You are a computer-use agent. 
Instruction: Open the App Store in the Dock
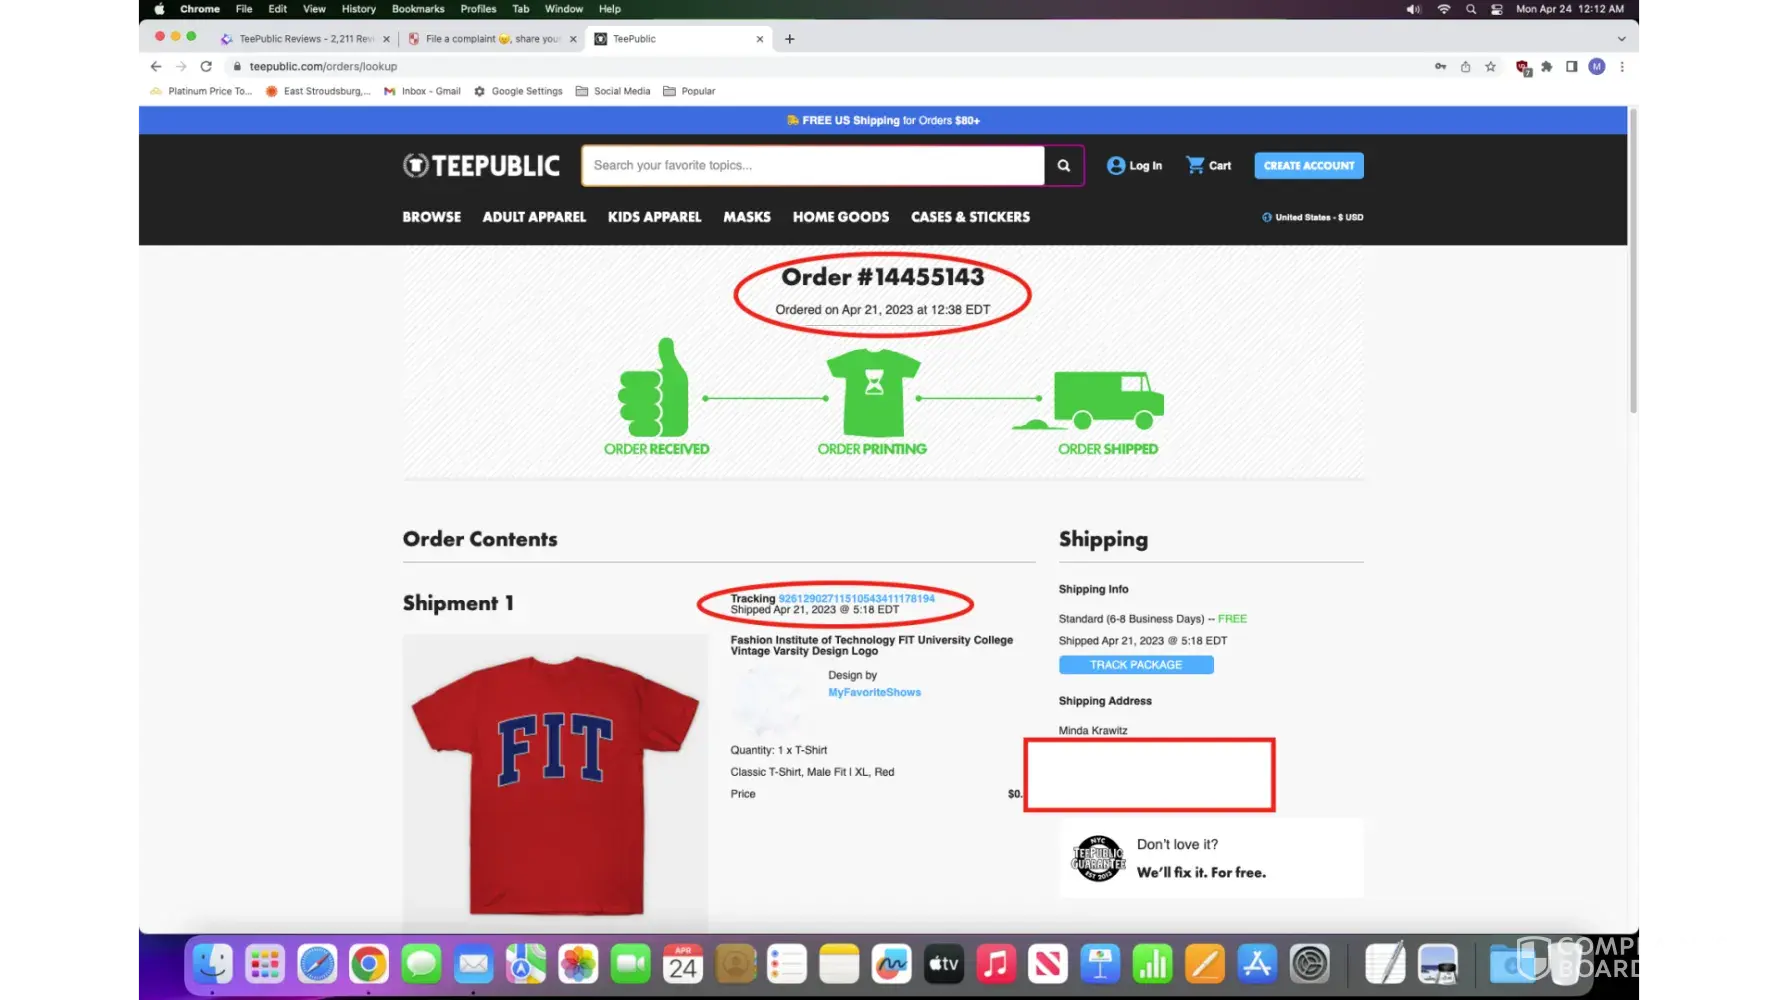(x=1256, y=964)
